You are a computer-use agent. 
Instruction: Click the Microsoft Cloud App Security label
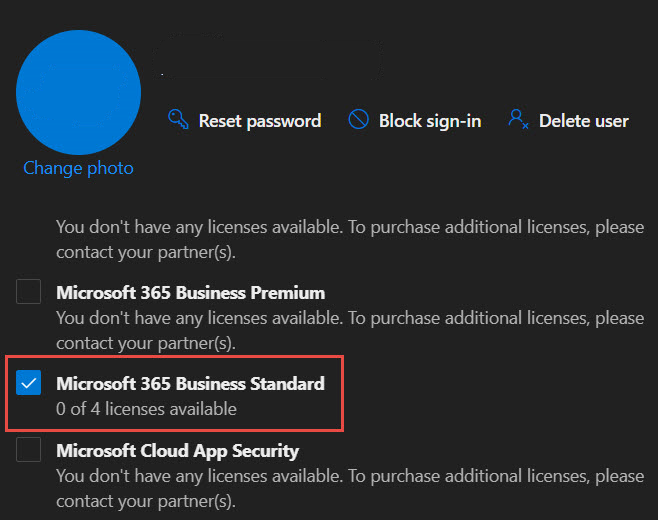click(x=177, y=451)
